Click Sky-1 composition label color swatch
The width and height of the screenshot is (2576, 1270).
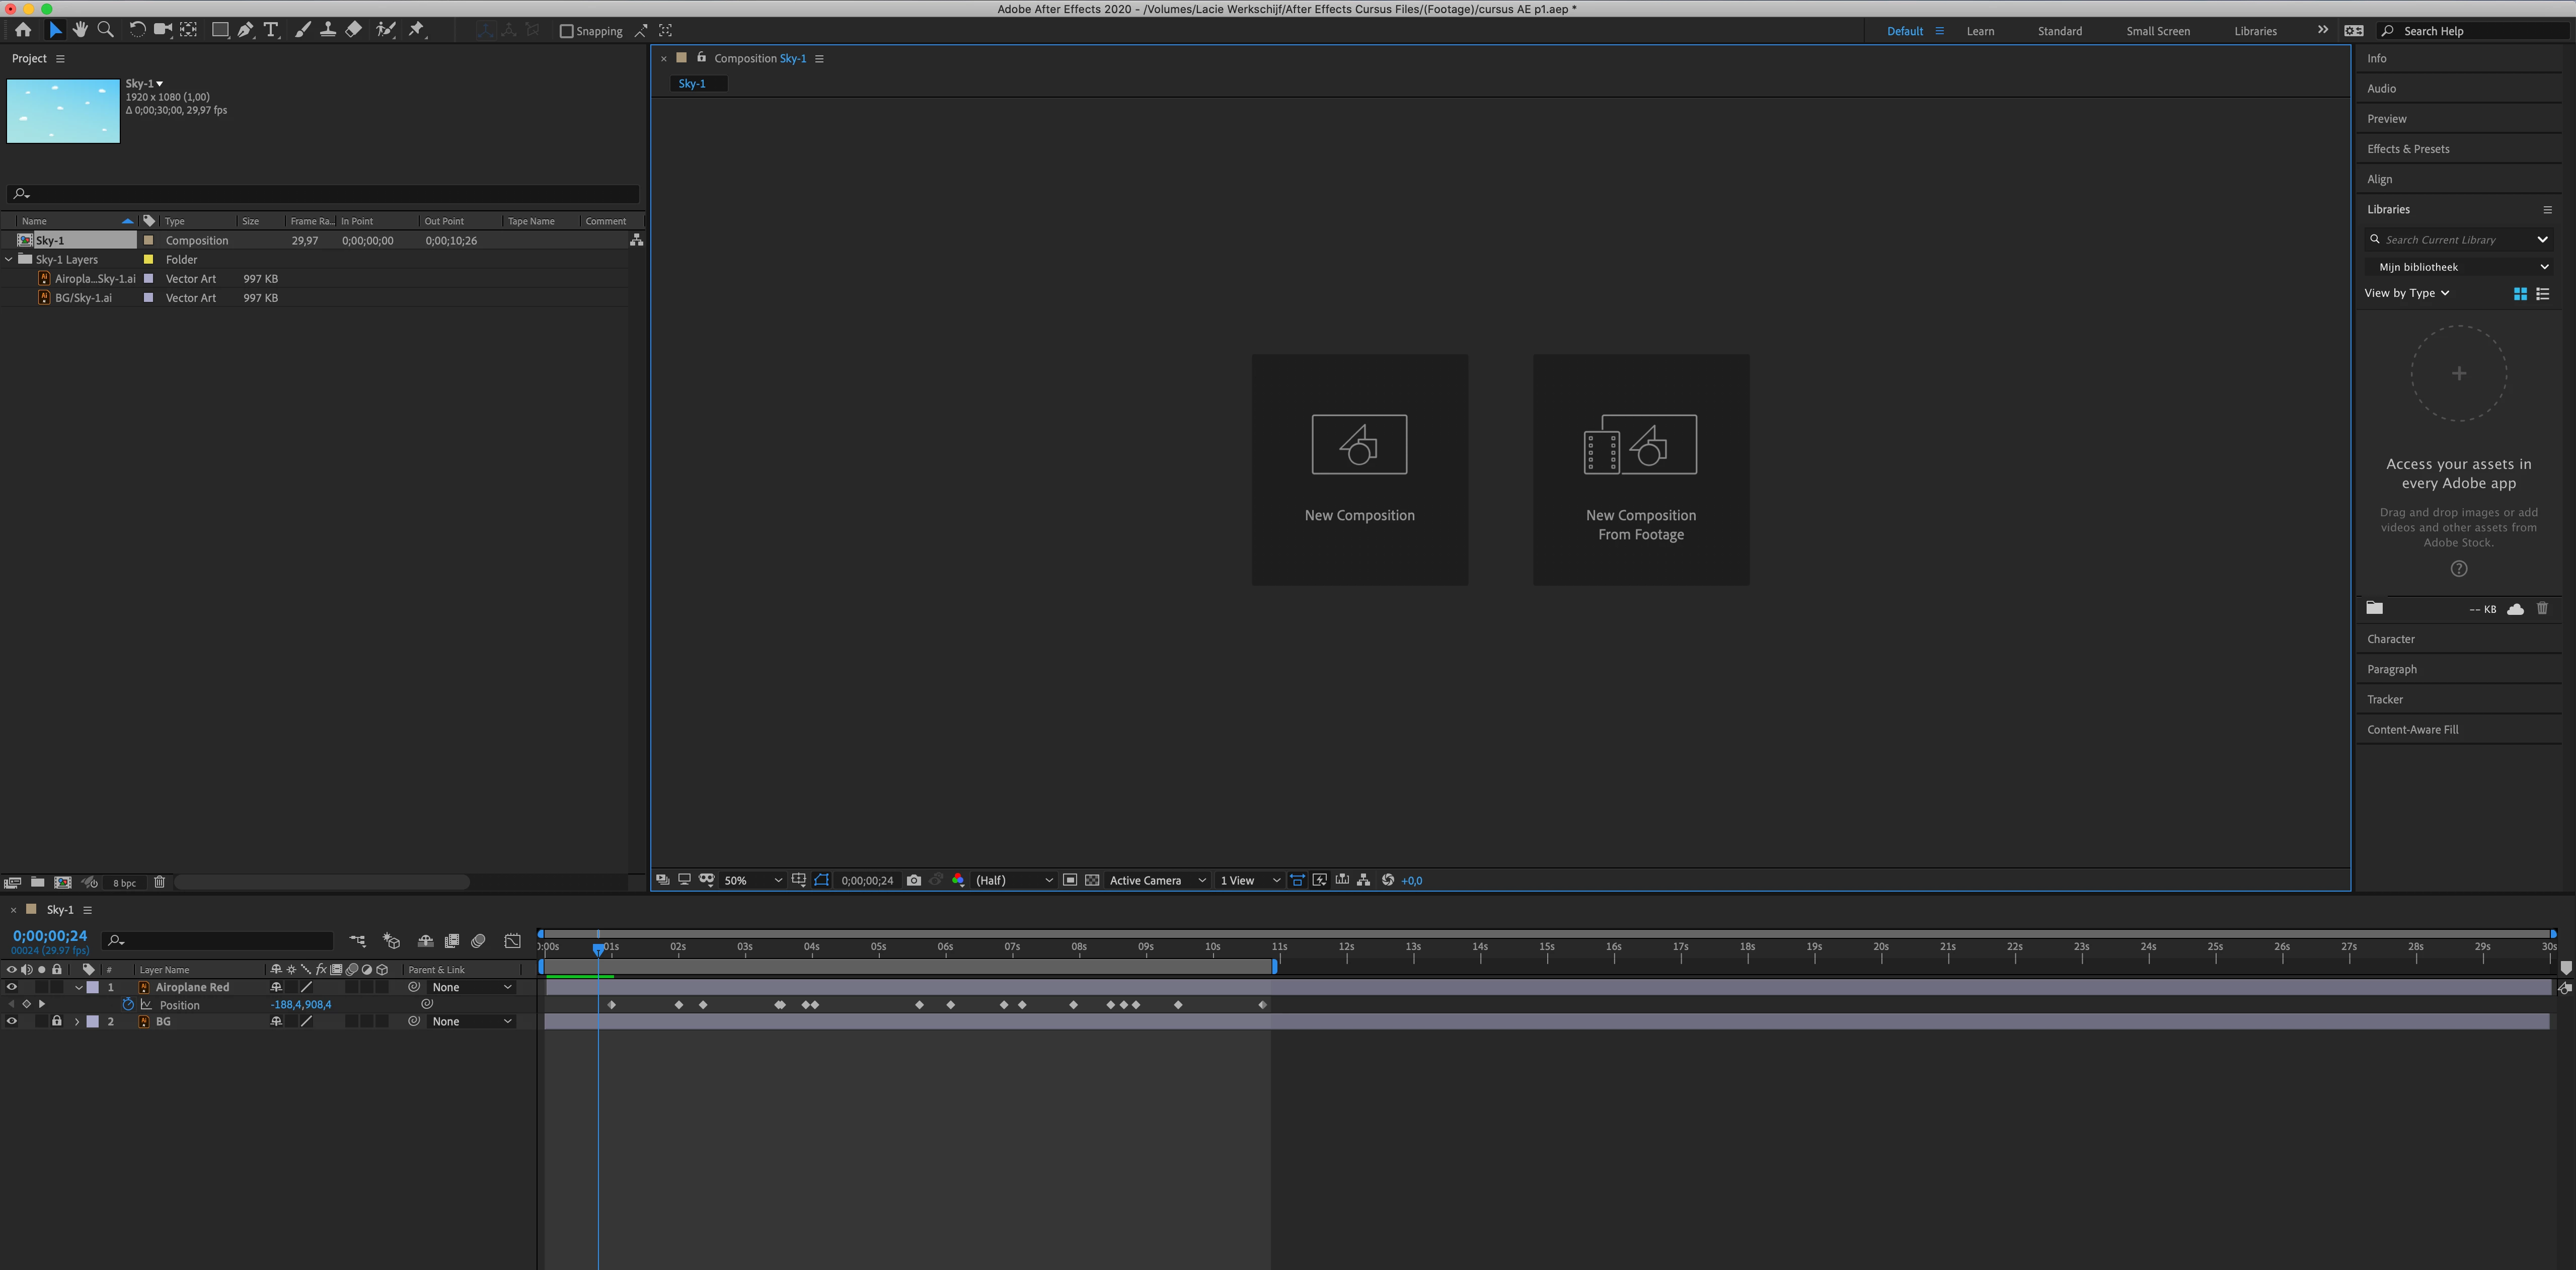(x=149, y=240)
